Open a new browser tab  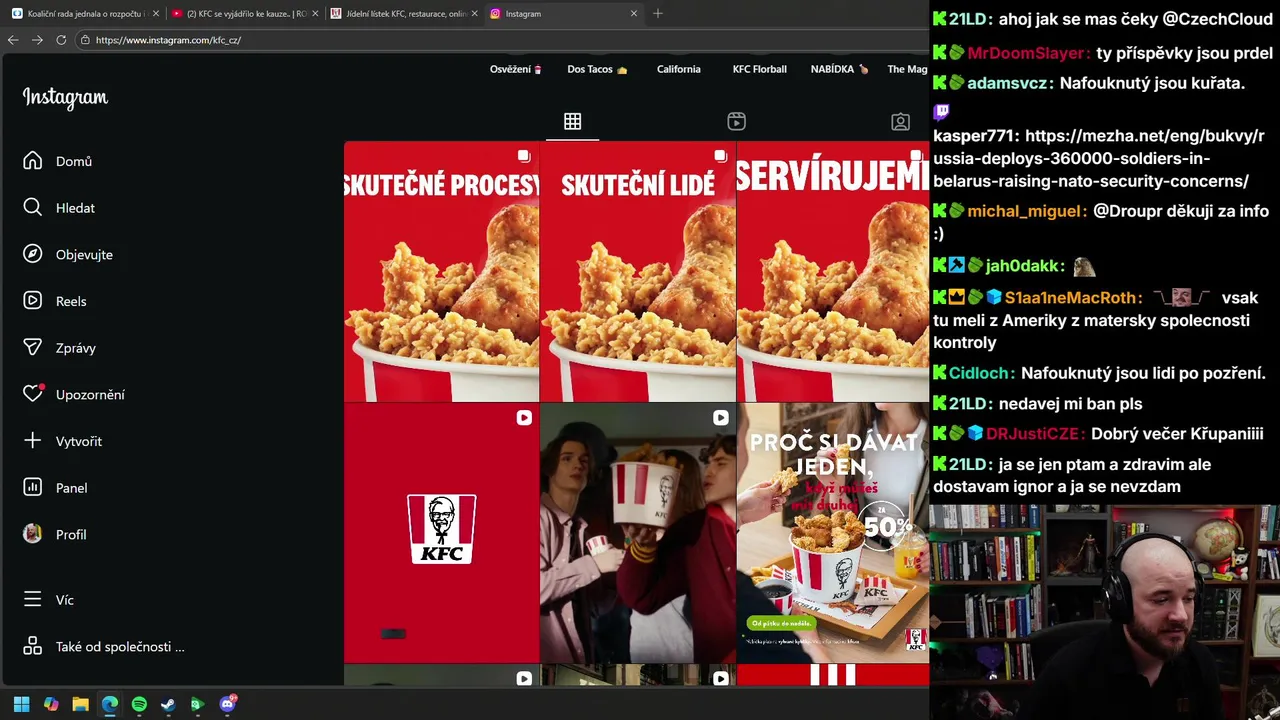coord(657,14)
